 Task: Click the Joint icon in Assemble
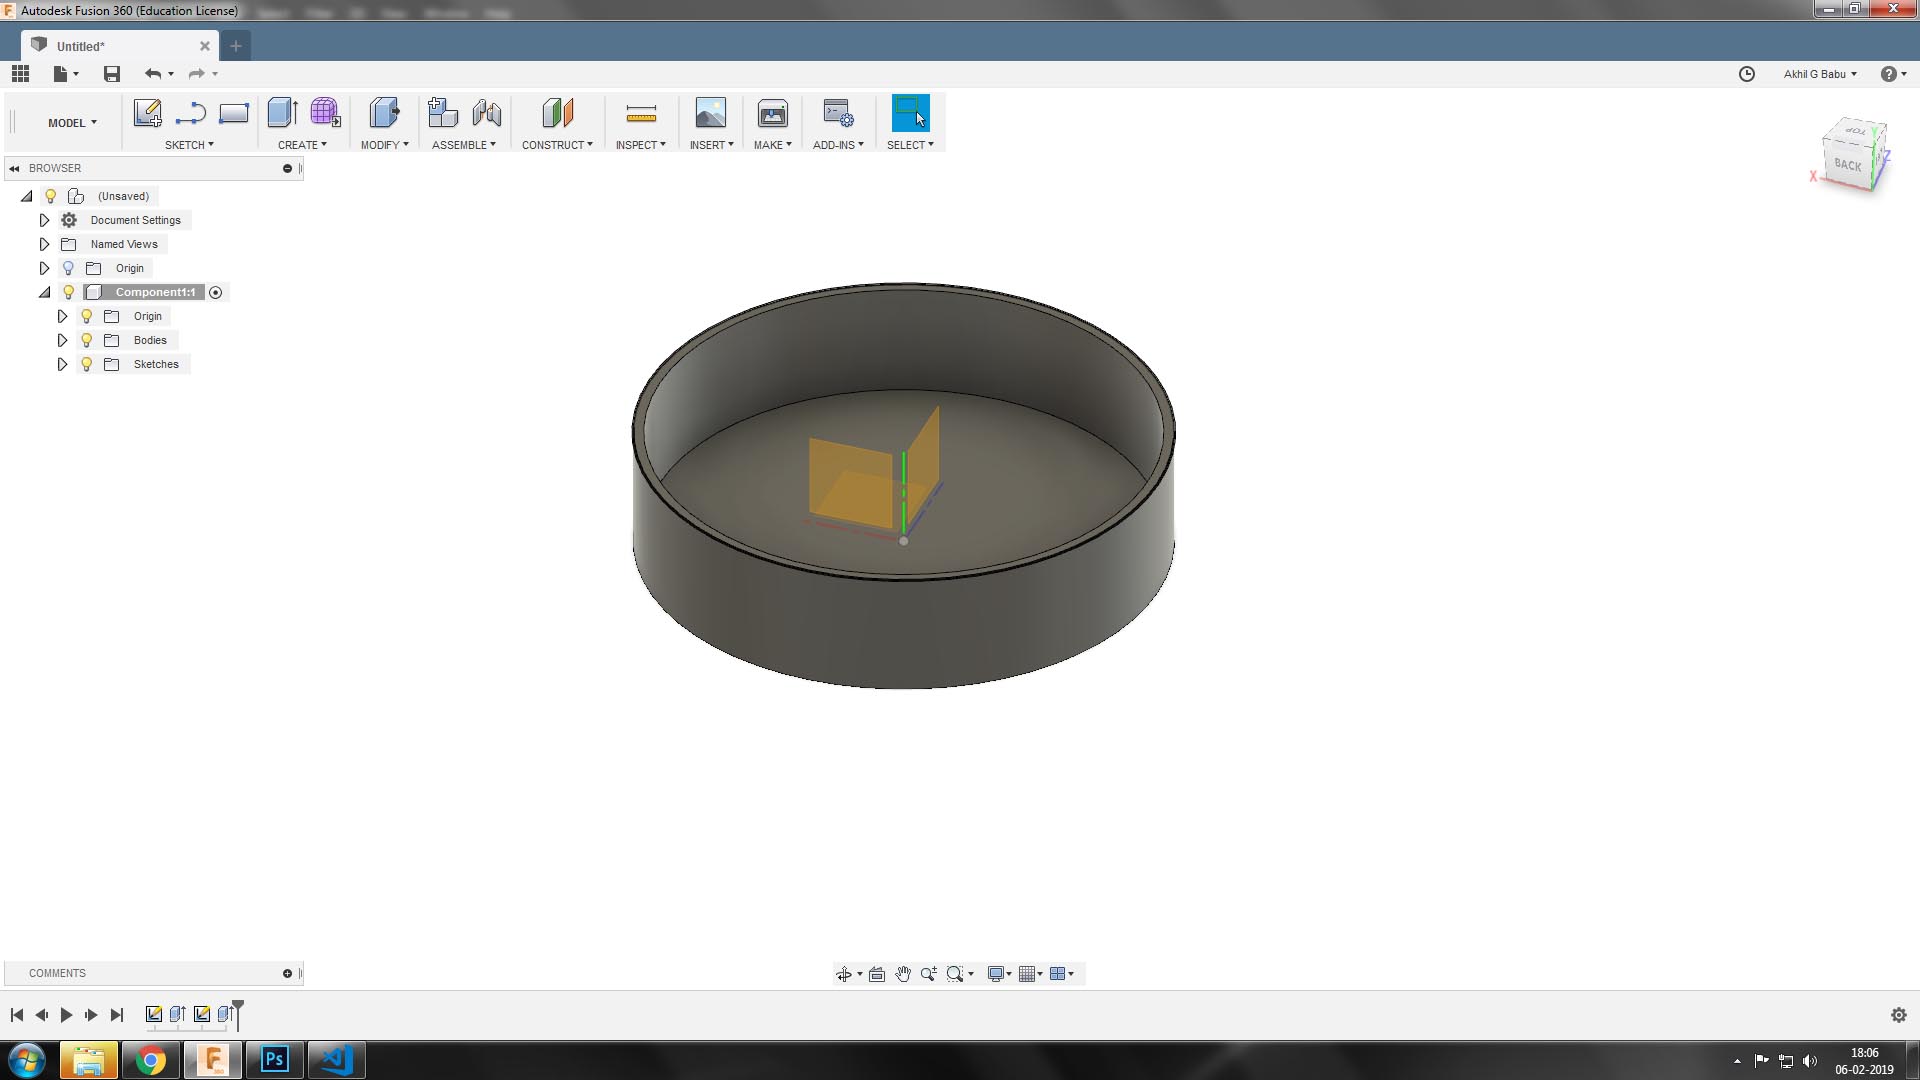[487, 113]
